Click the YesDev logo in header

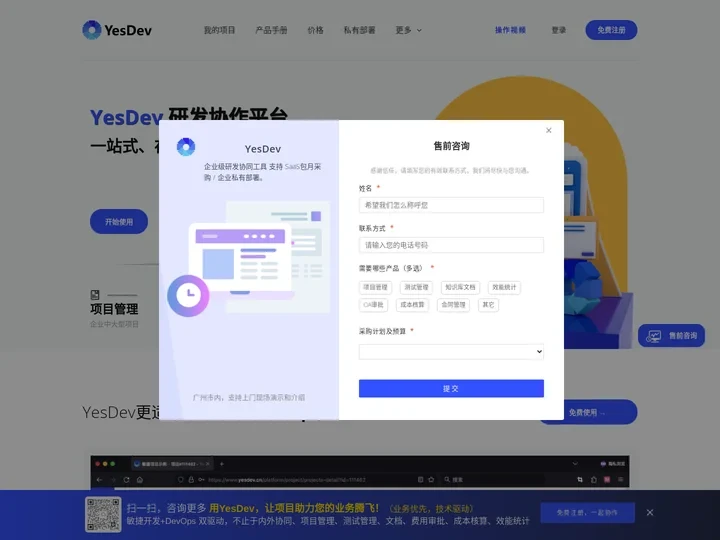pyautogui.click(x=117, y=30)
